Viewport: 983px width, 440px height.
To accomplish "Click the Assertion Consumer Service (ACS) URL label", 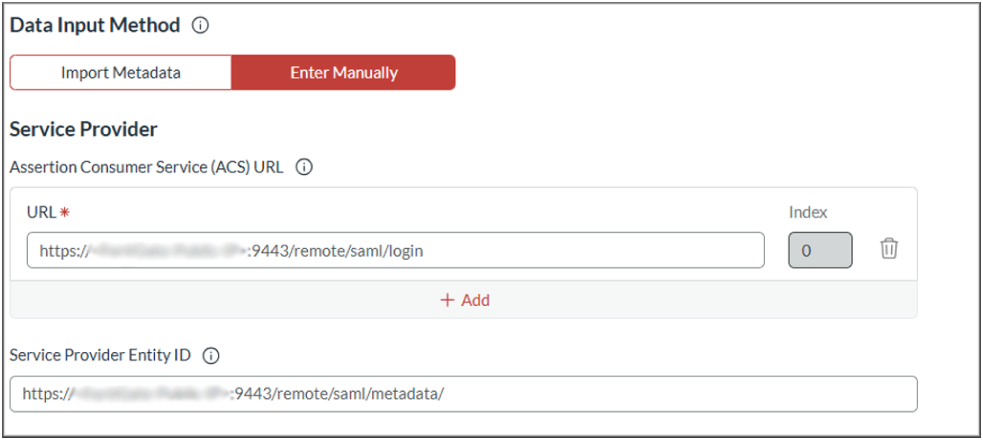I will [147, 168].
